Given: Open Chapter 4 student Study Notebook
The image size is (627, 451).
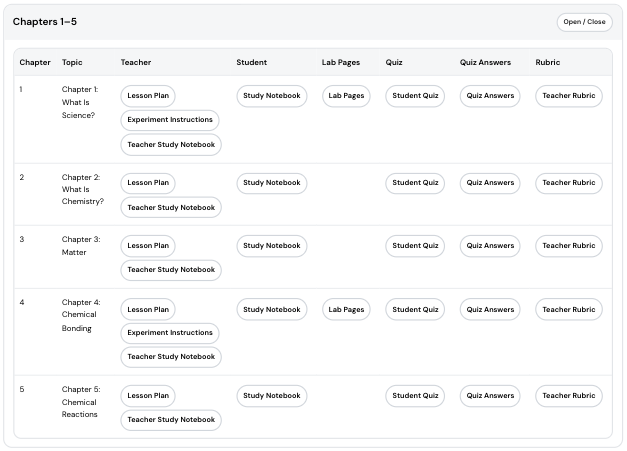Looking at the screenshot, I should coord(271,310).
